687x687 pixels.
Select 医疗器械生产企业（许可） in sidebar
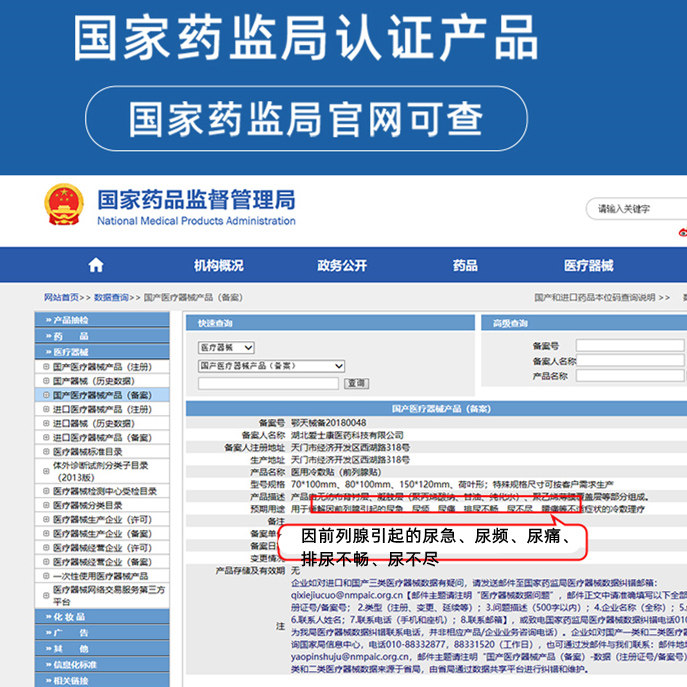[102, 520]
